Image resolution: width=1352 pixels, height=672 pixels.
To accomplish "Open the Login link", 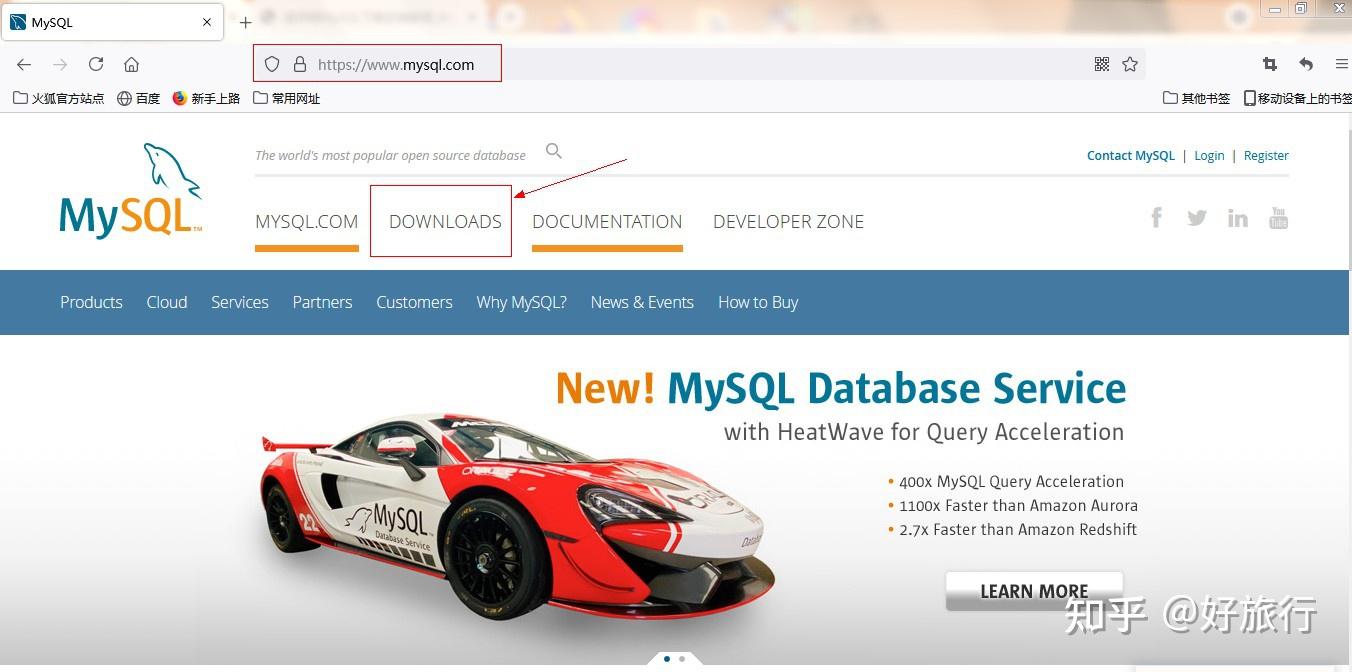I will [x=1209, y=155].
